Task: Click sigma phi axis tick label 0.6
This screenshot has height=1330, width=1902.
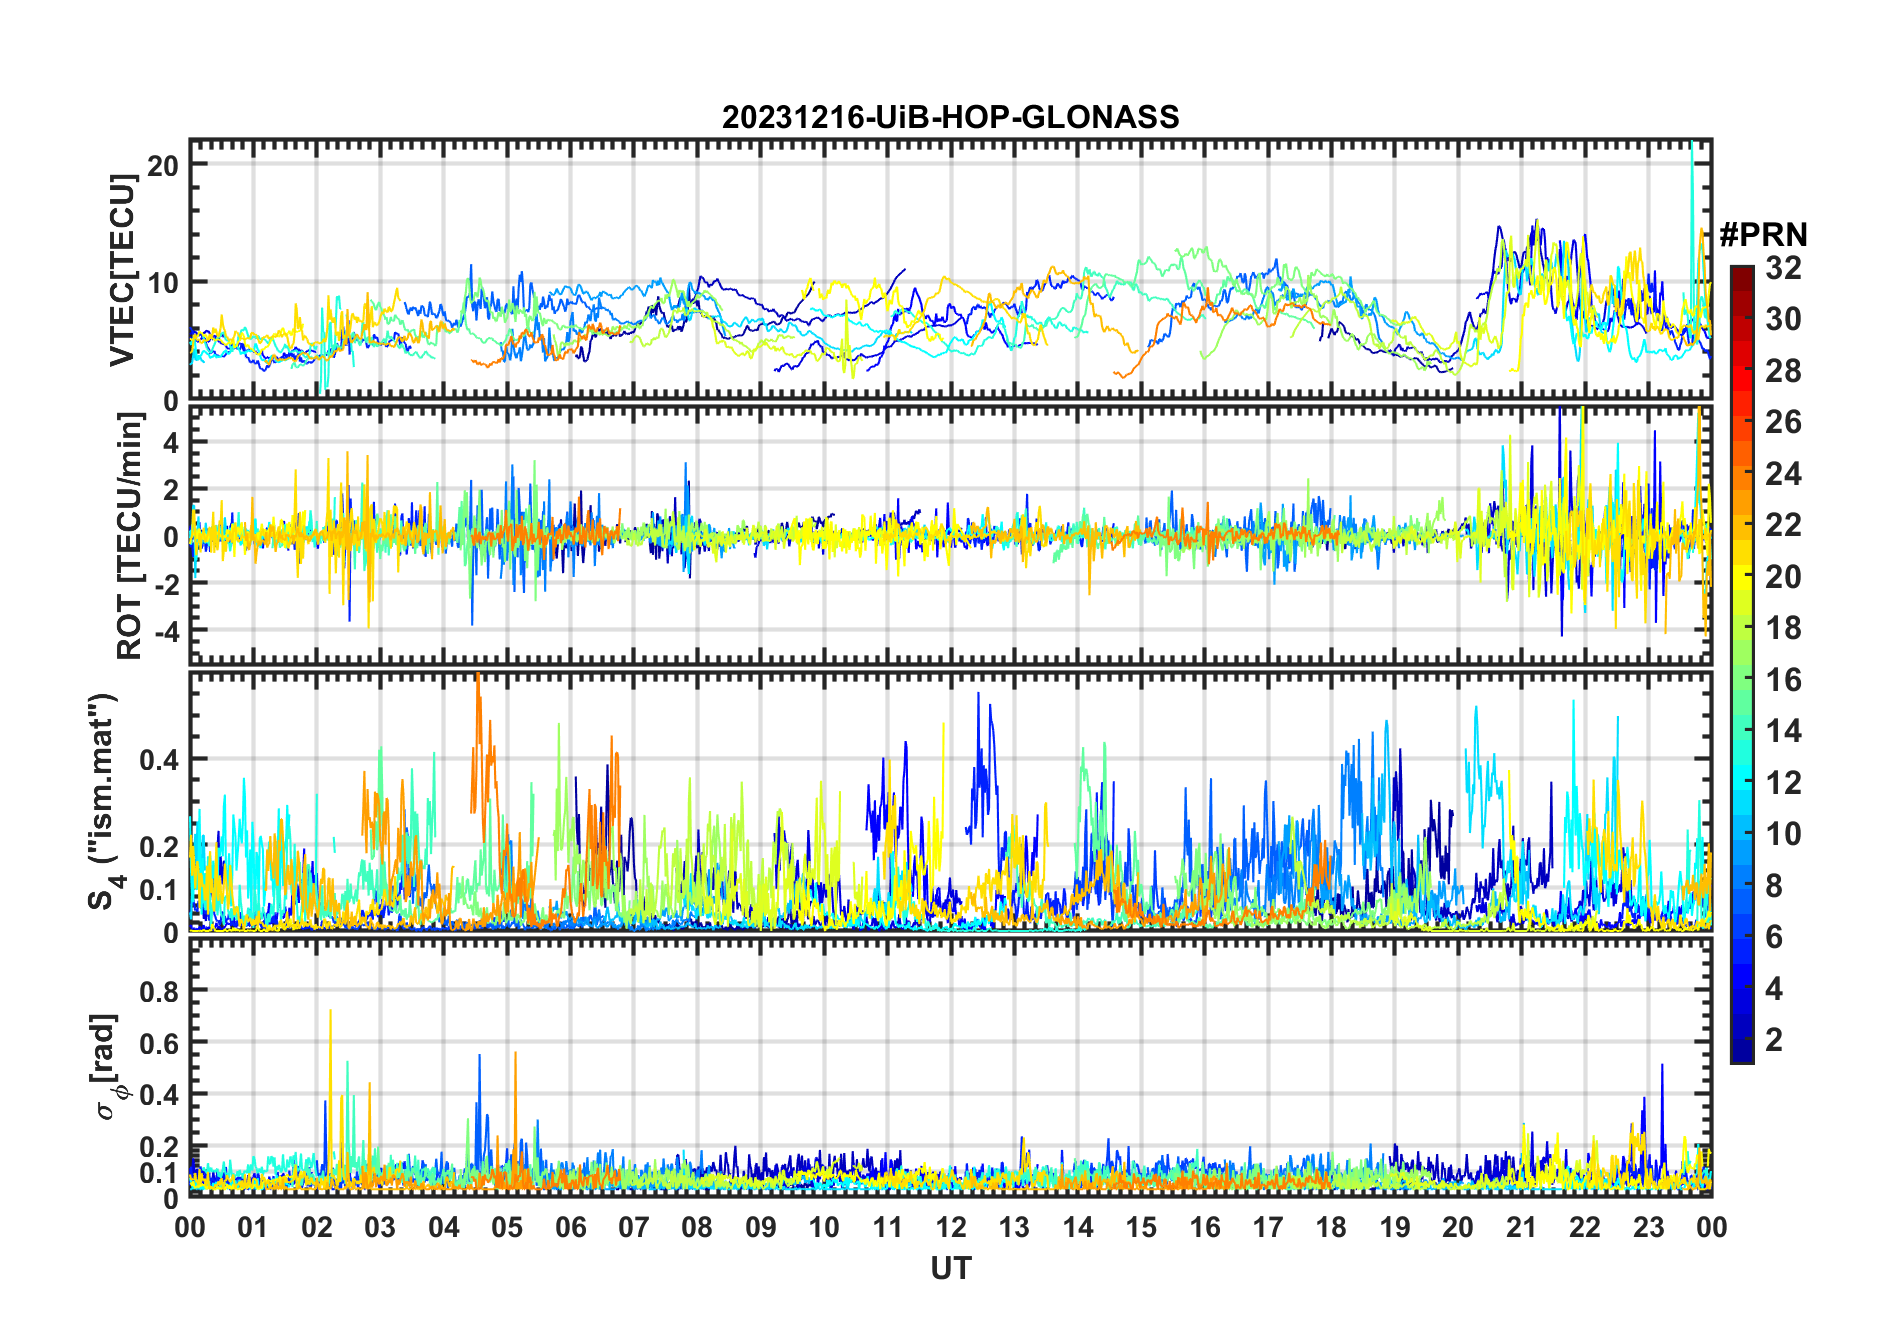Action: (x=159, y=1044)
